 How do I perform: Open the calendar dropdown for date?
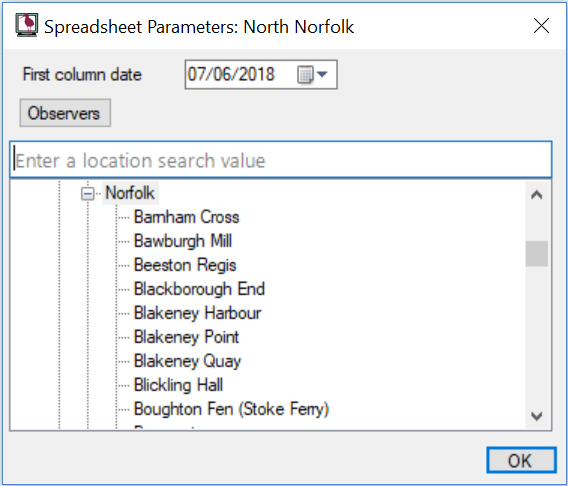coord(313,75)
